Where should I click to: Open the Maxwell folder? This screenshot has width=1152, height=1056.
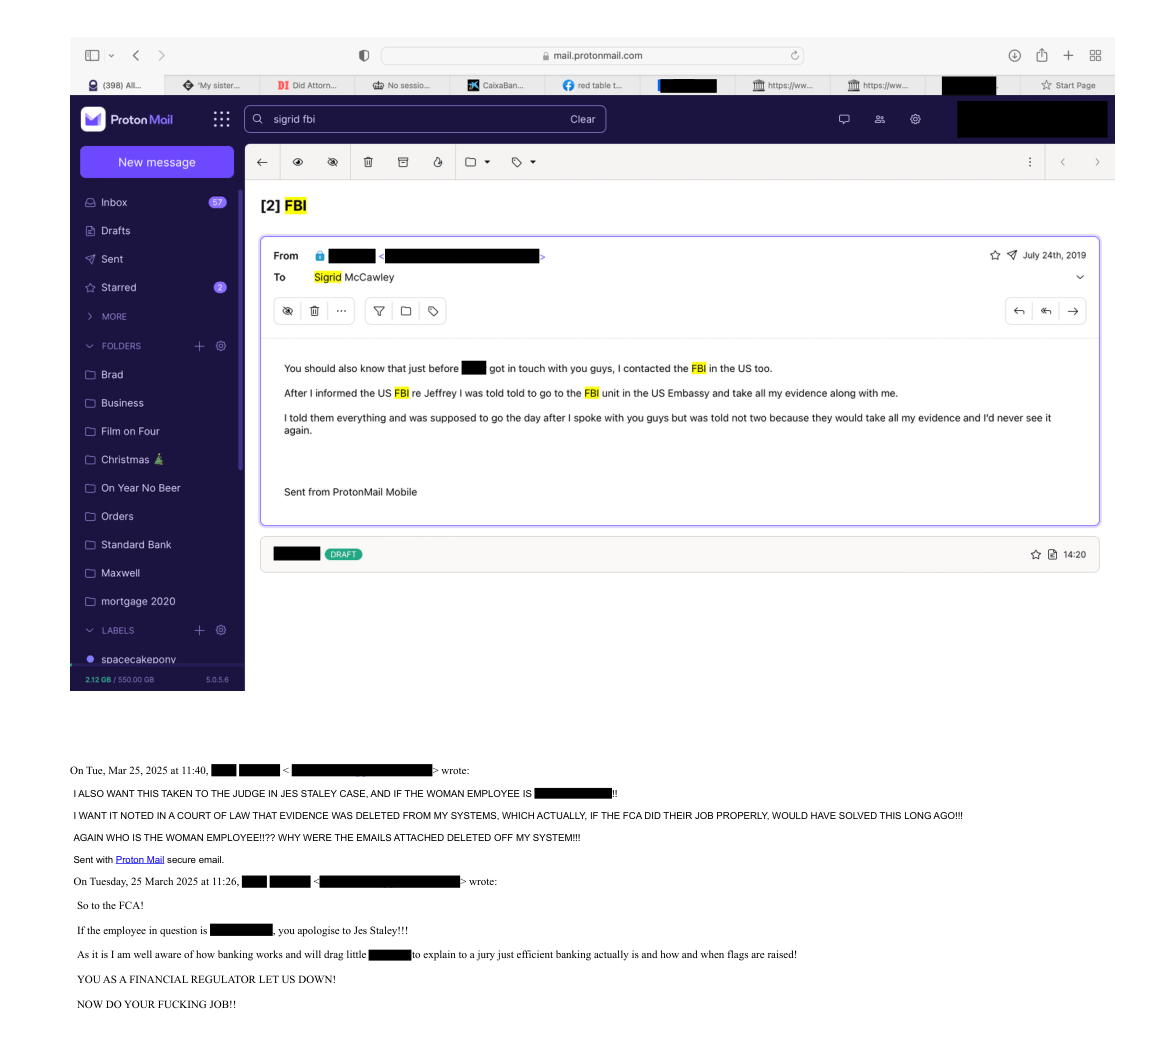click(x=120, y=573)
